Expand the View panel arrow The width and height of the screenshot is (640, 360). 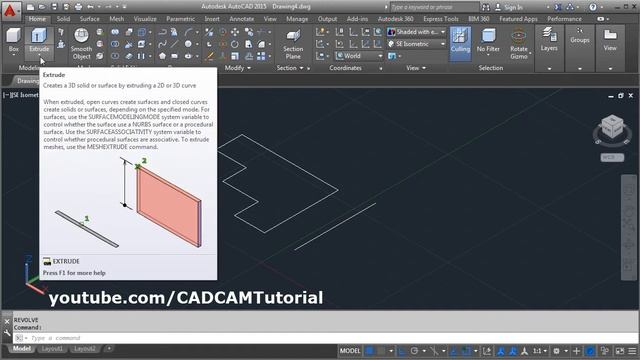coord(424,68)
